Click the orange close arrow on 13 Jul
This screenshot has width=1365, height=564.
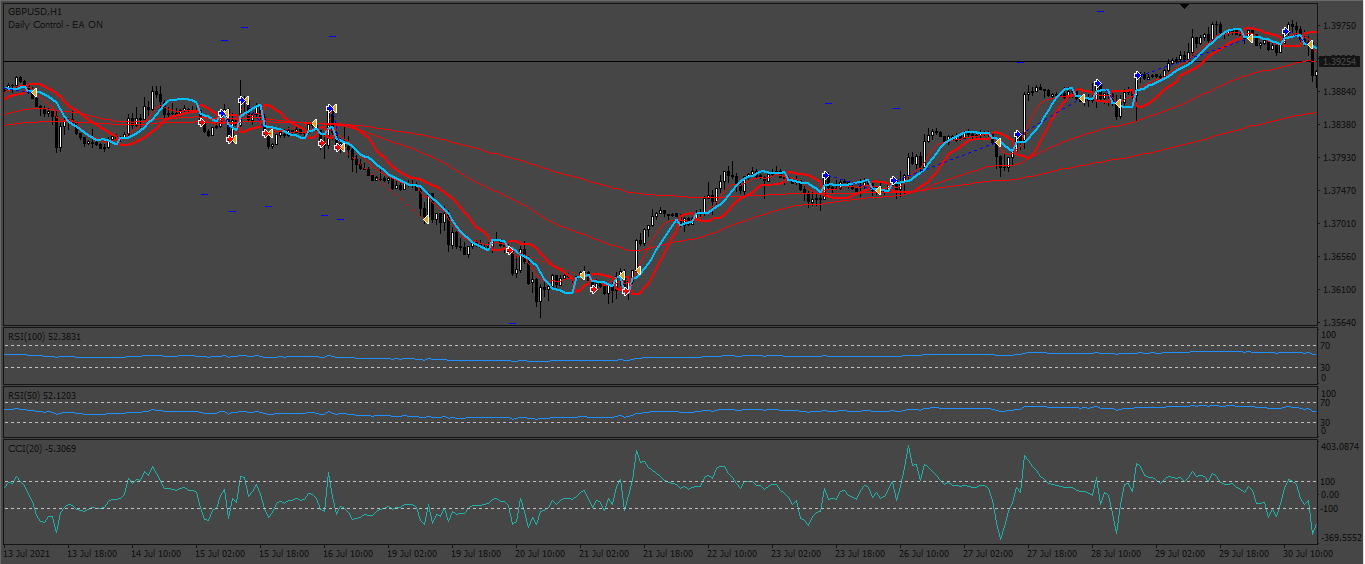[x=33, y=92]
